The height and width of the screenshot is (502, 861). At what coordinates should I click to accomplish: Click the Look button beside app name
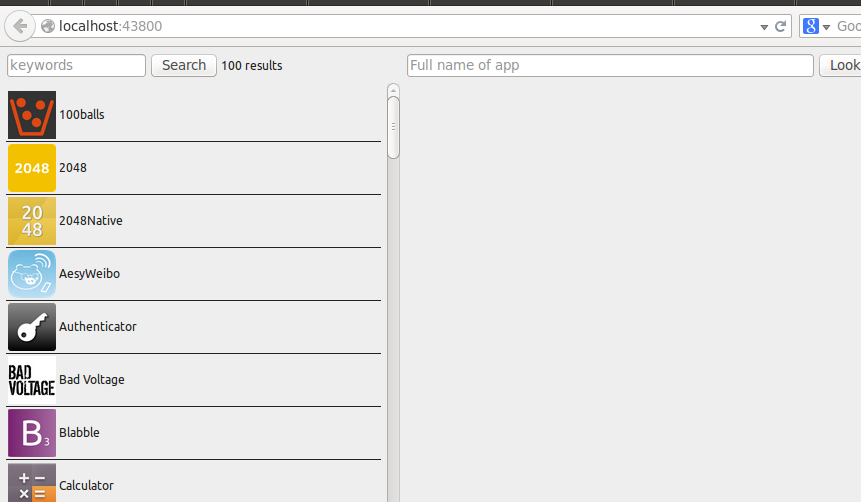840,65
